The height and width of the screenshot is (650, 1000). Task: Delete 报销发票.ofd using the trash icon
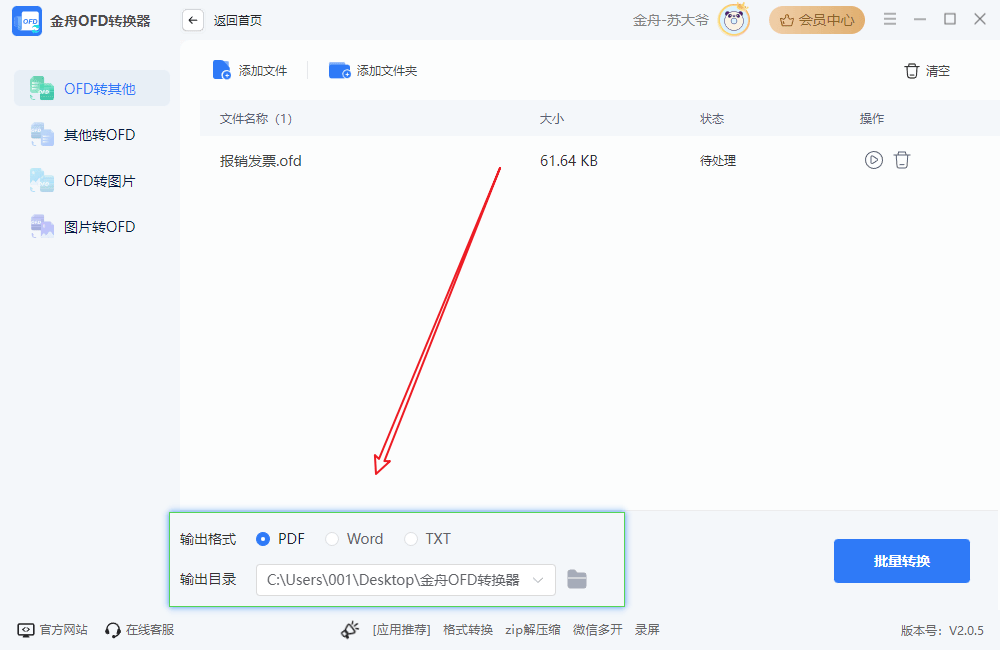click(x=902, y=159)
